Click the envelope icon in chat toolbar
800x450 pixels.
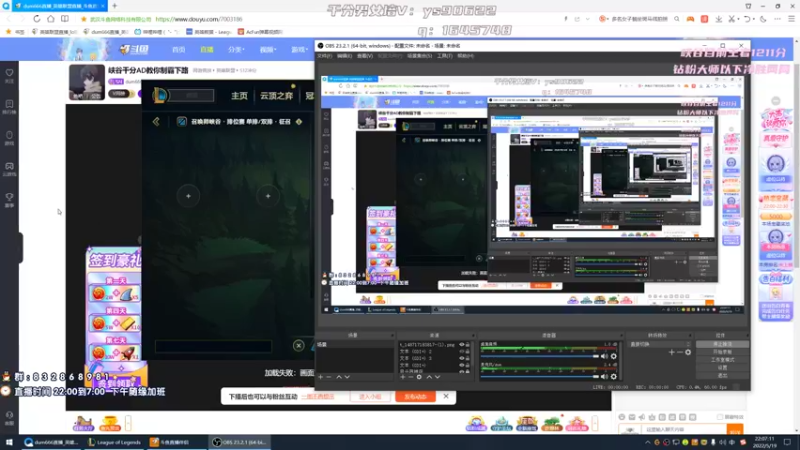pos(632,417)
